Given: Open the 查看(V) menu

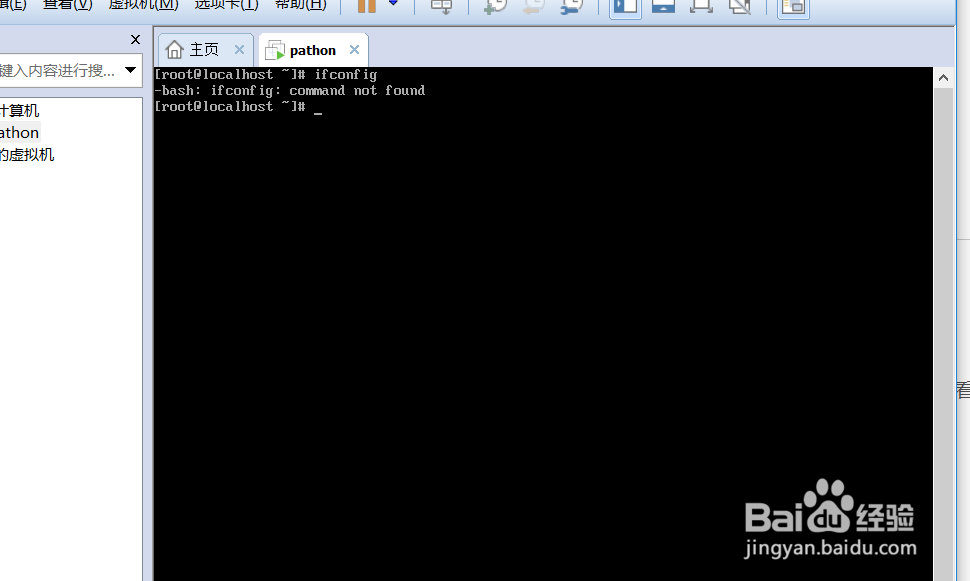Looking at the screenshot, I should (x=67, y=5).
